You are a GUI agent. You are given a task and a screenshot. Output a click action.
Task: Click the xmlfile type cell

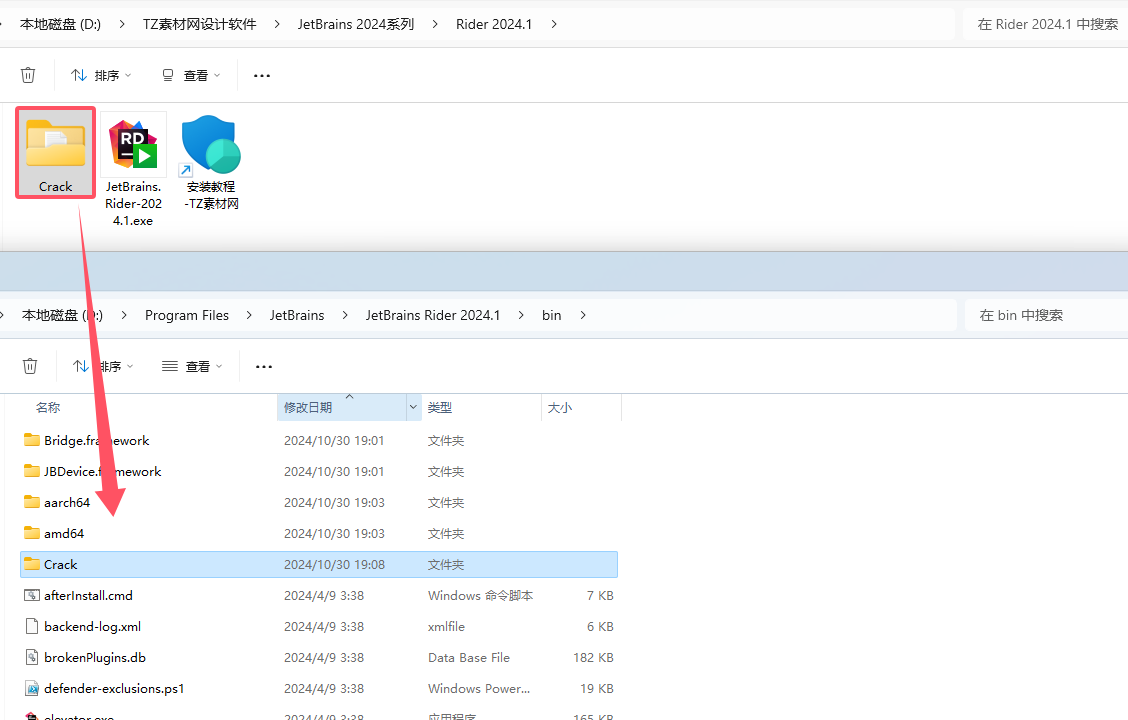point(446,626)
